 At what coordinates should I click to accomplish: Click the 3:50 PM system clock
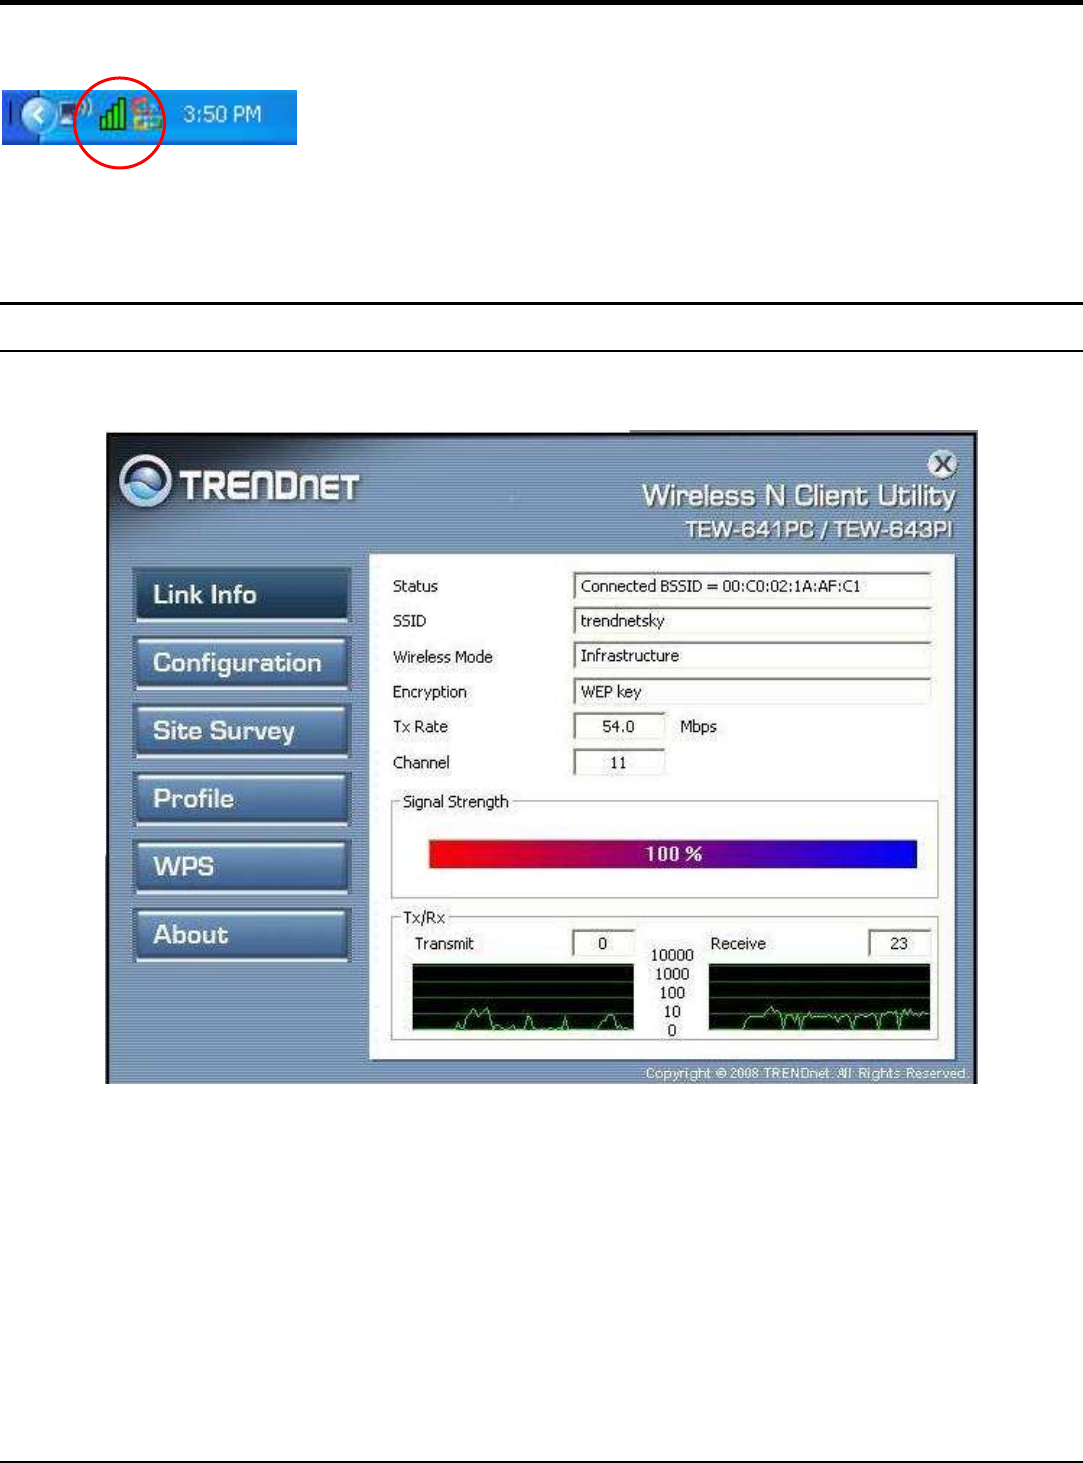222,114
